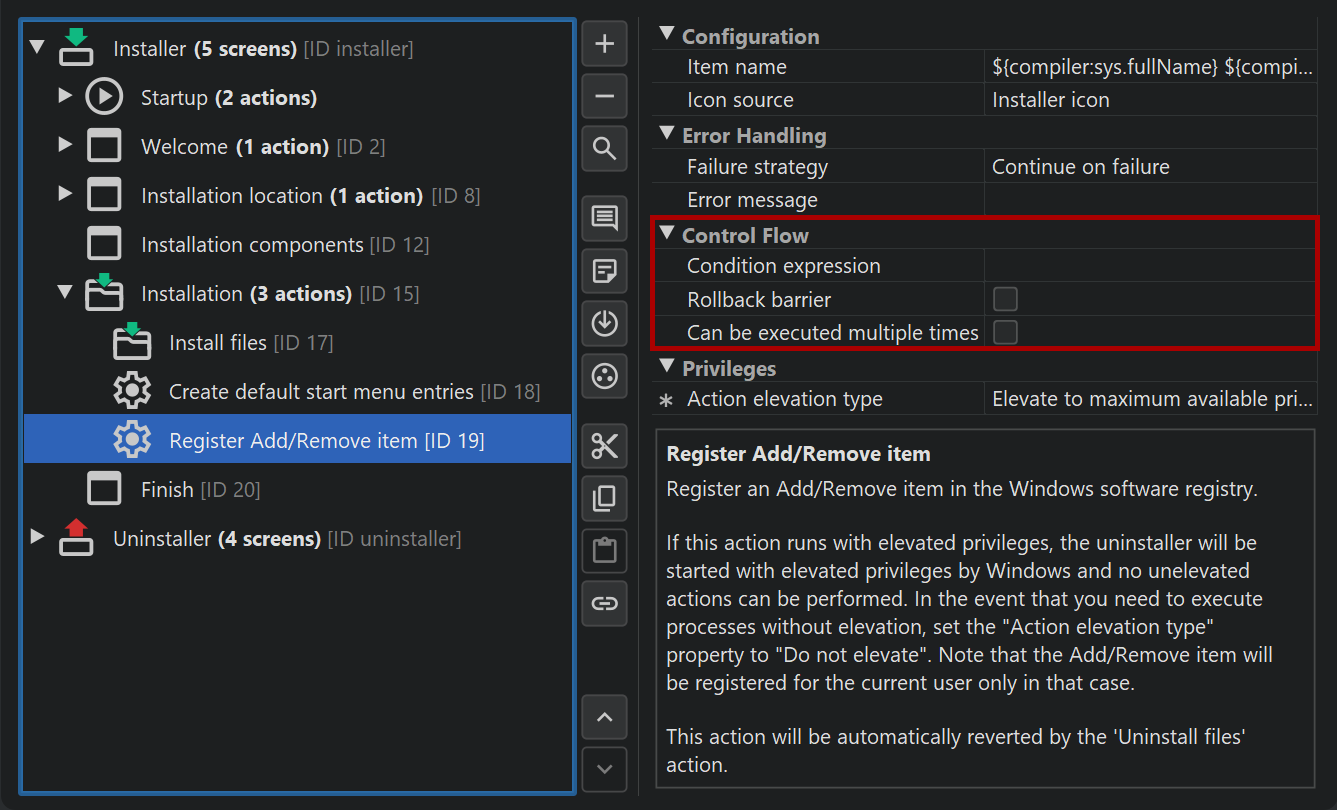Viewport: 1337px width, 810px height.
Task: Move item down with chevron button
Action: [604, 769]
